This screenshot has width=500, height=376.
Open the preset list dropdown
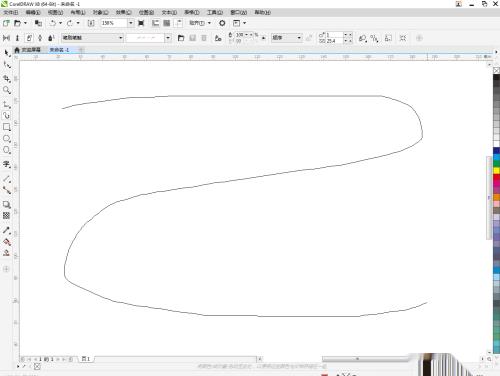[92, 38]
